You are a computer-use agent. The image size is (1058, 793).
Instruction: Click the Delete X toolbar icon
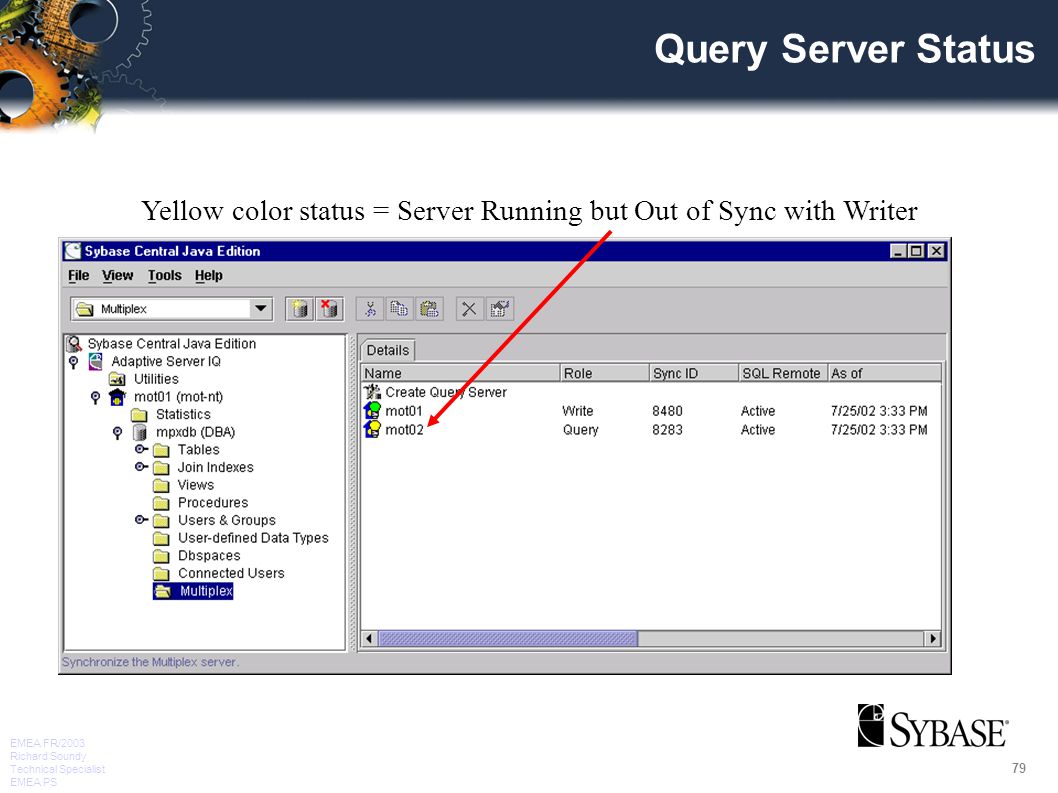(469, 309)
